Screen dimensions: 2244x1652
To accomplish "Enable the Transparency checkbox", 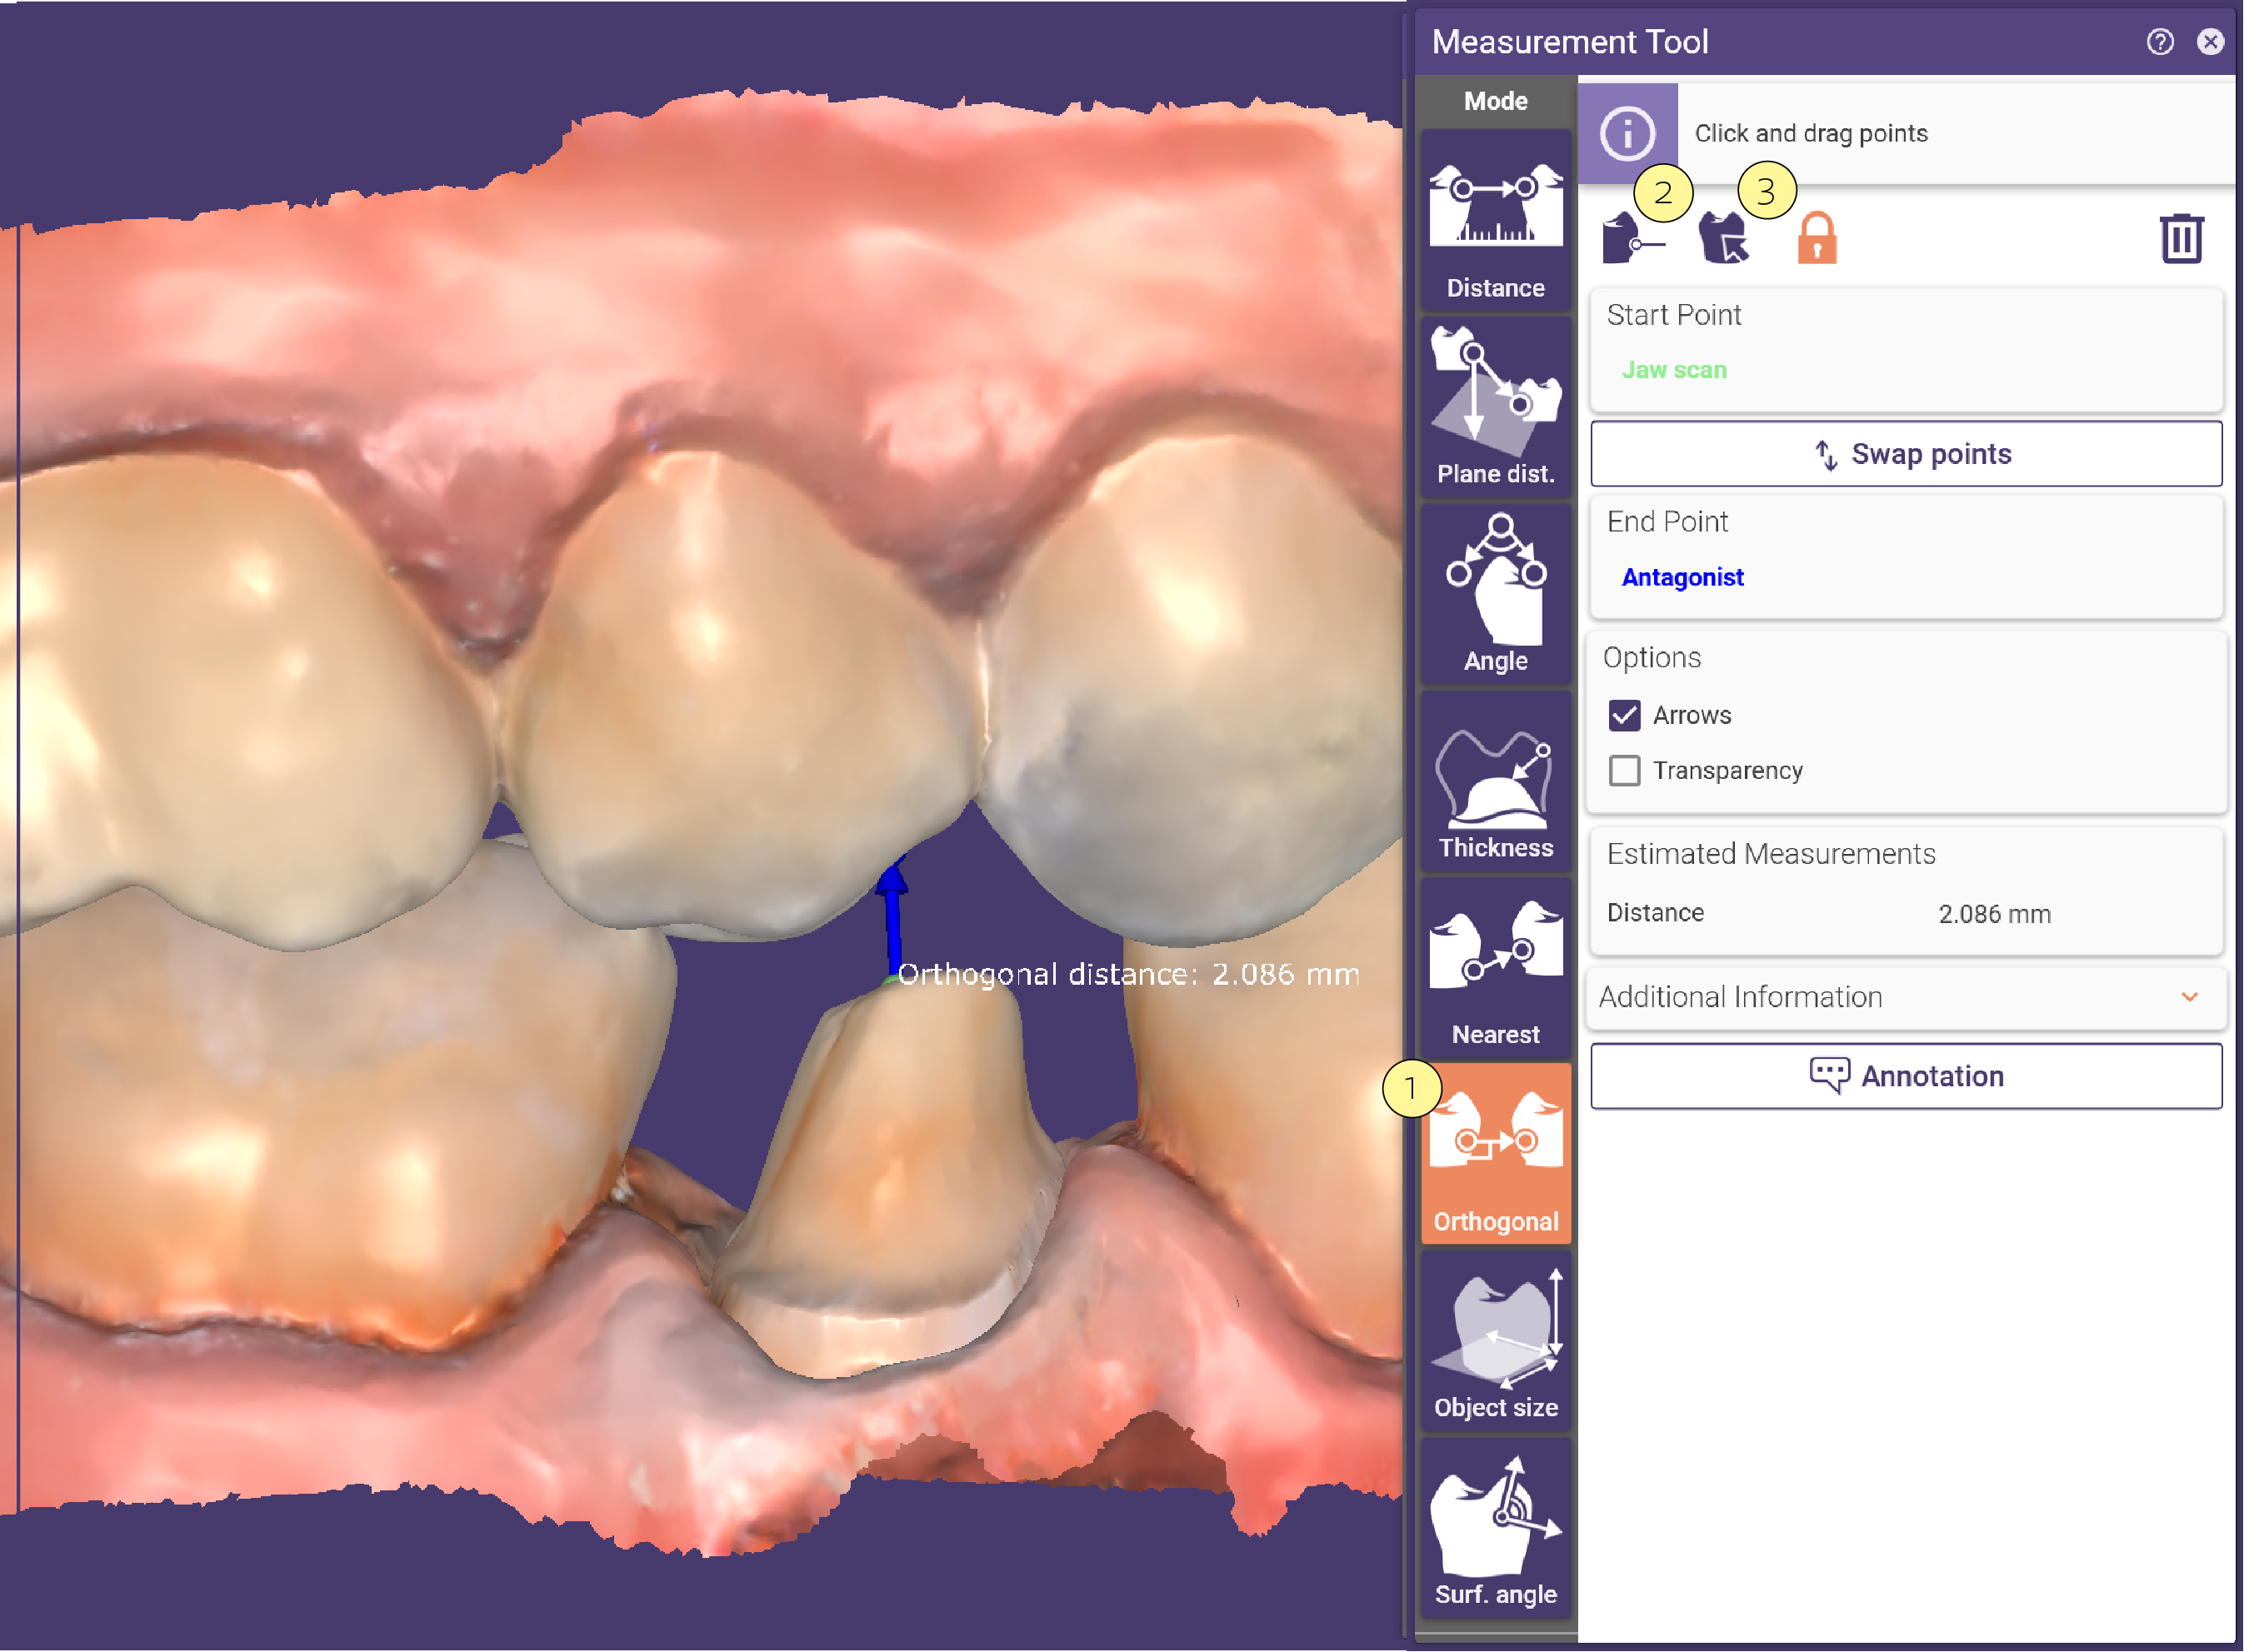I will click(x=1624, y=770).
